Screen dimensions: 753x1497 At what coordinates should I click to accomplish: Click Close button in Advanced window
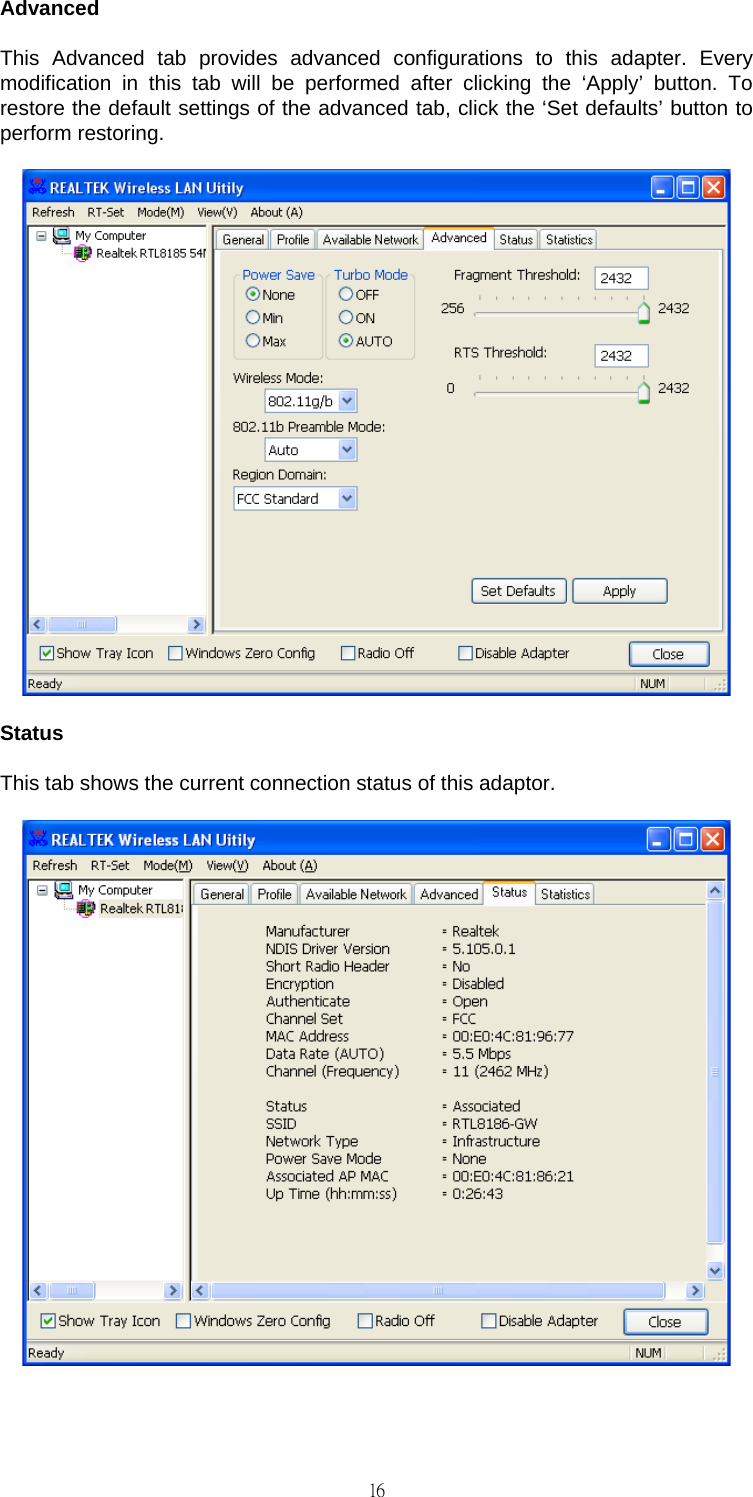669,654
